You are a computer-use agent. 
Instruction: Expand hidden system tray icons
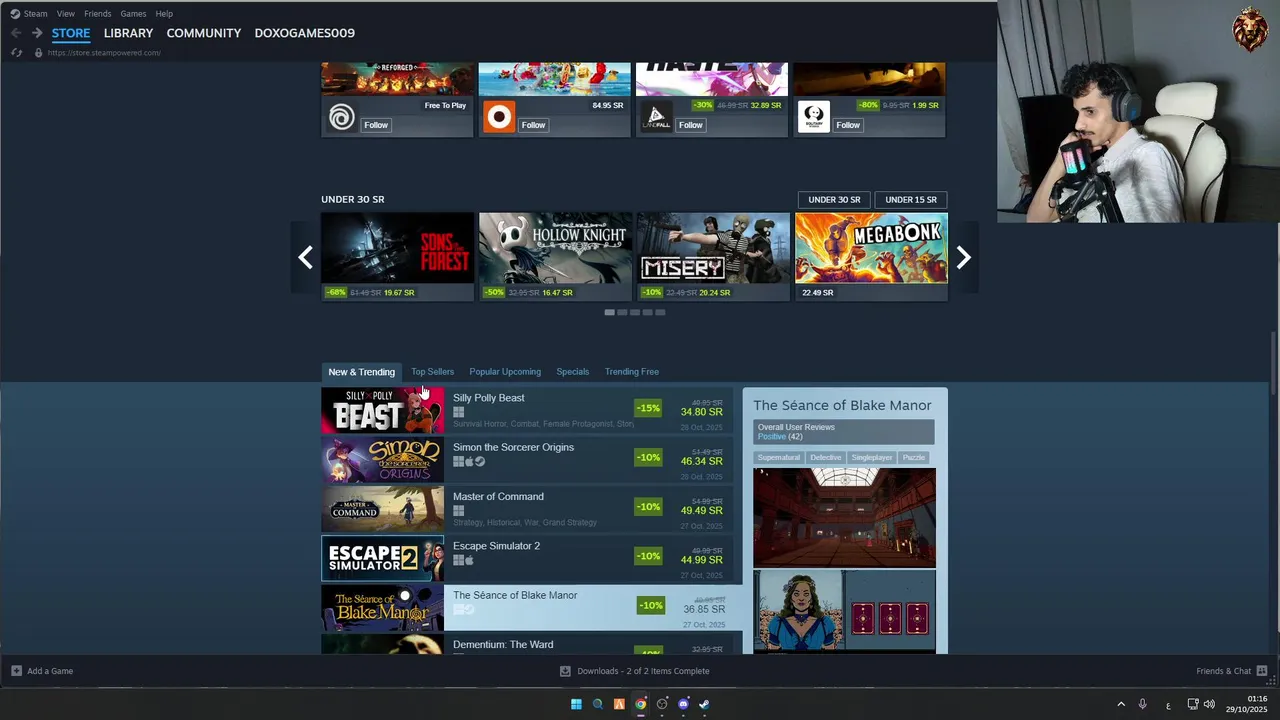pyautogui.click(x=1120, y=704)
